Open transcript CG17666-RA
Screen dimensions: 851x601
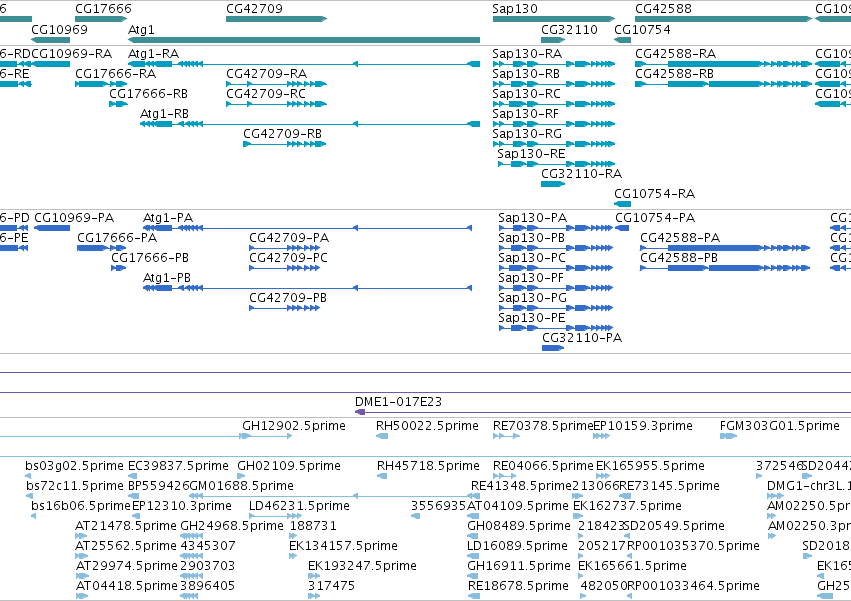tap(101, 84)
